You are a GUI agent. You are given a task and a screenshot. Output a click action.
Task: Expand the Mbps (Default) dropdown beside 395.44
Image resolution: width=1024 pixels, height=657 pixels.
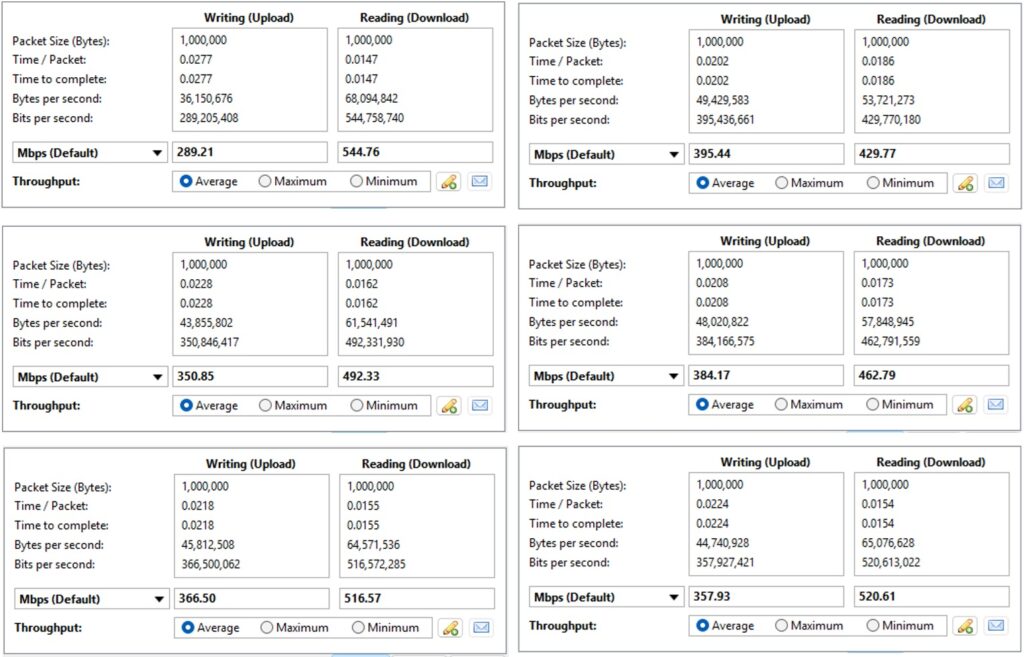click(x=605, y=155)
